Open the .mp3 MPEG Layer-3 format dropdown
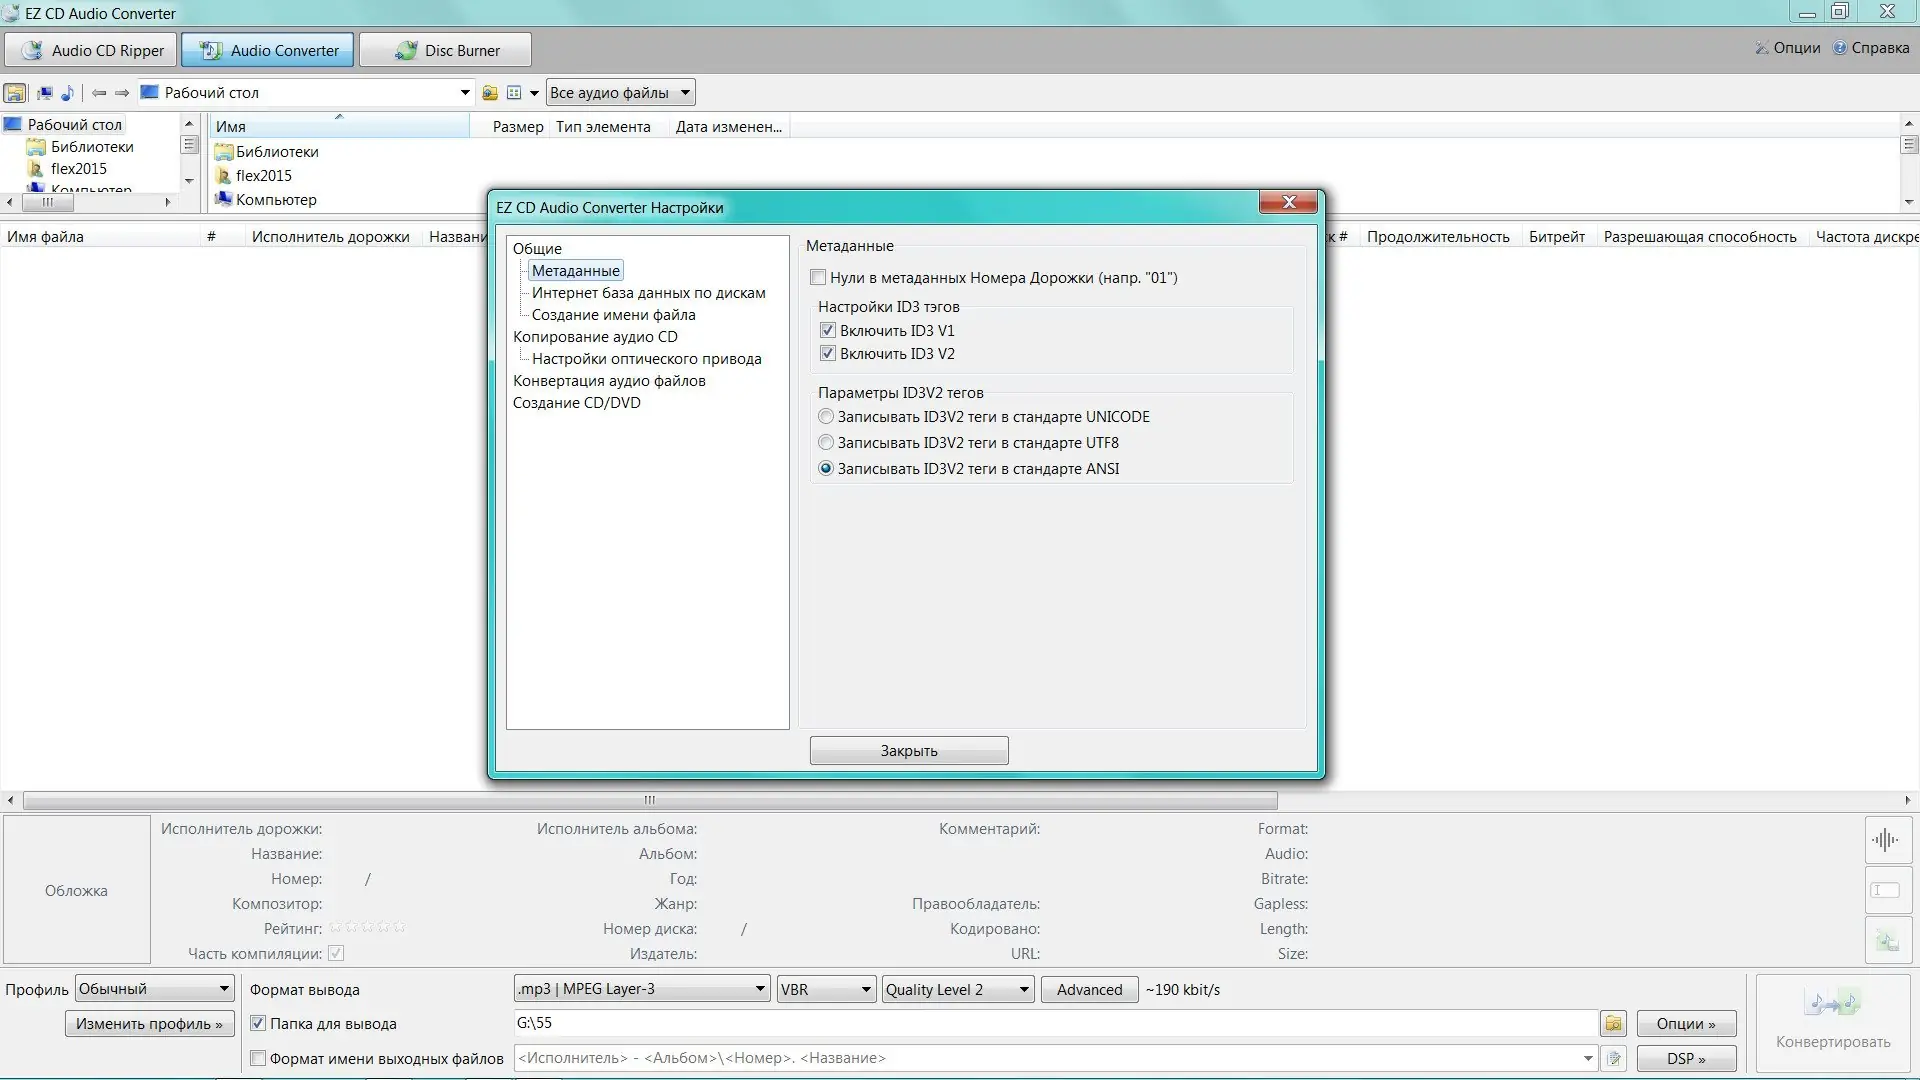 [x=642, y=989]
